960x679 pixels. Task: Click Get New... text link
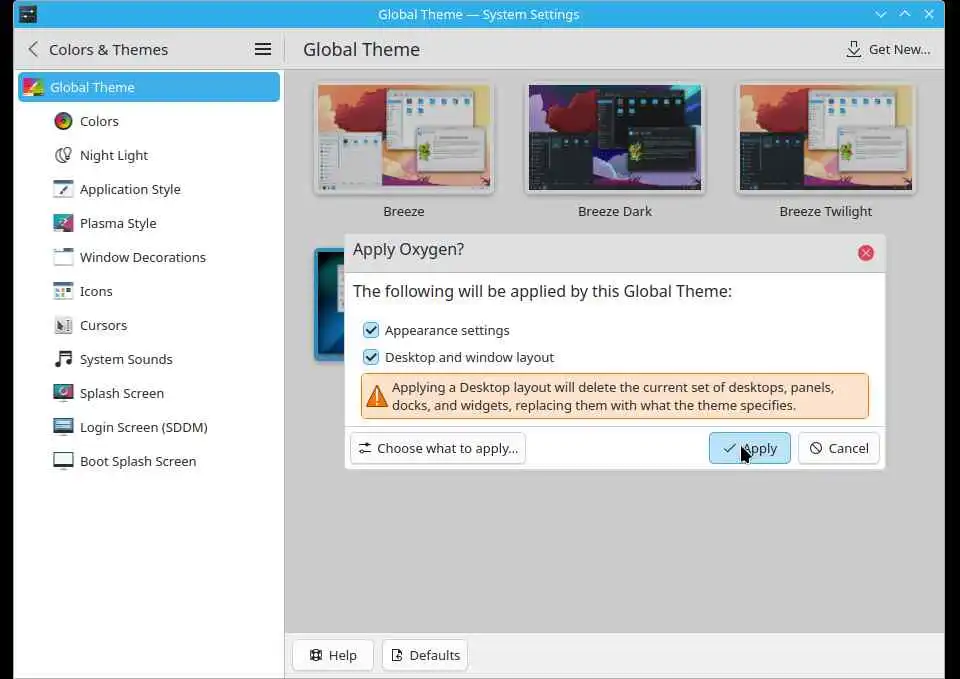pos(899,50)
